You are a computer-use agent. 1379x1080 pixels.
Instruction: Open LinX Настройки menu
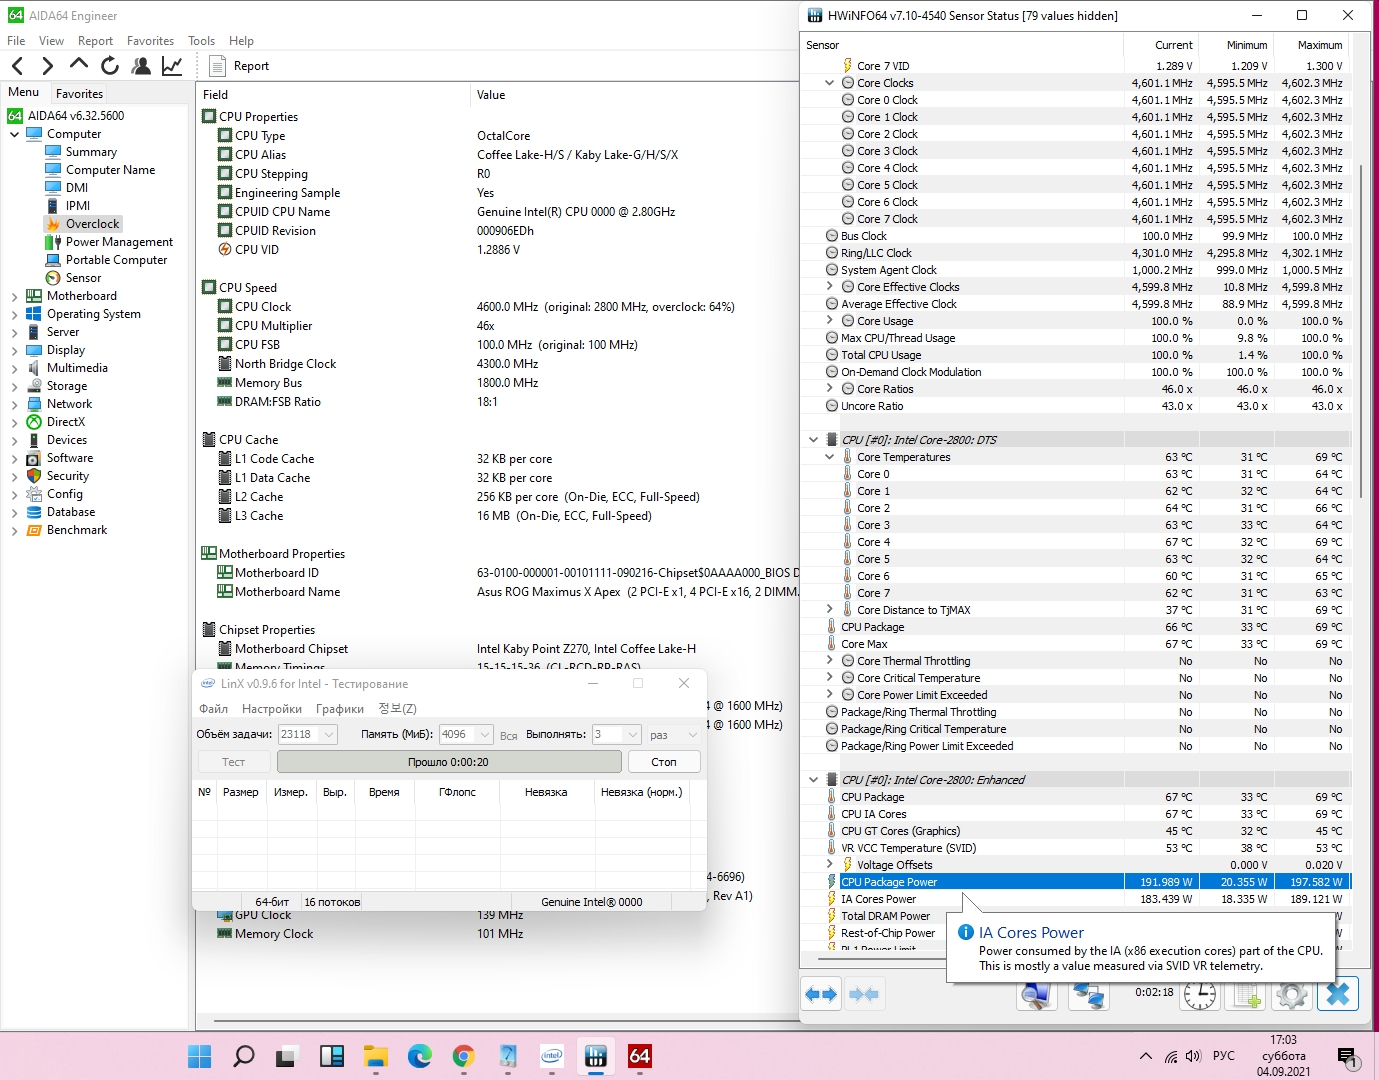coord(272,709)
